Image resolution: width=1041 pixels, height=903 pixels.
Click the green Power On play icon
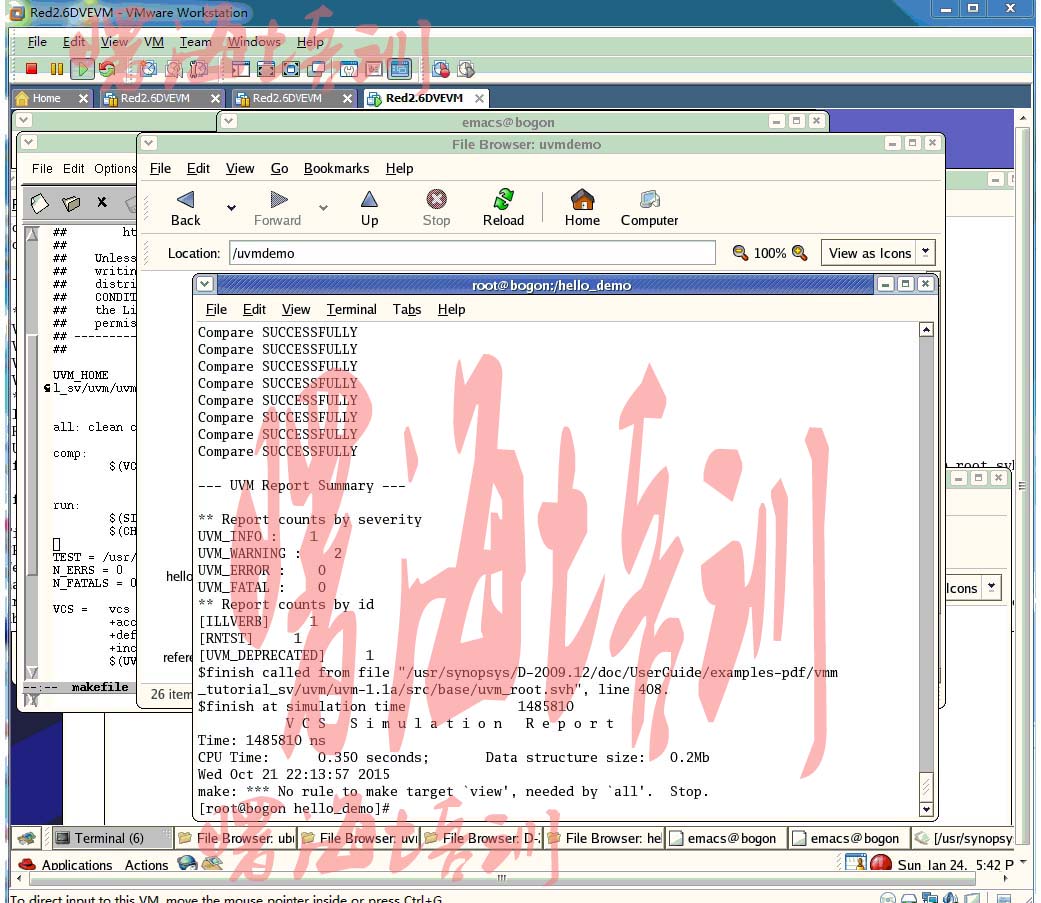pyautogui.click(x=82, y=69)
